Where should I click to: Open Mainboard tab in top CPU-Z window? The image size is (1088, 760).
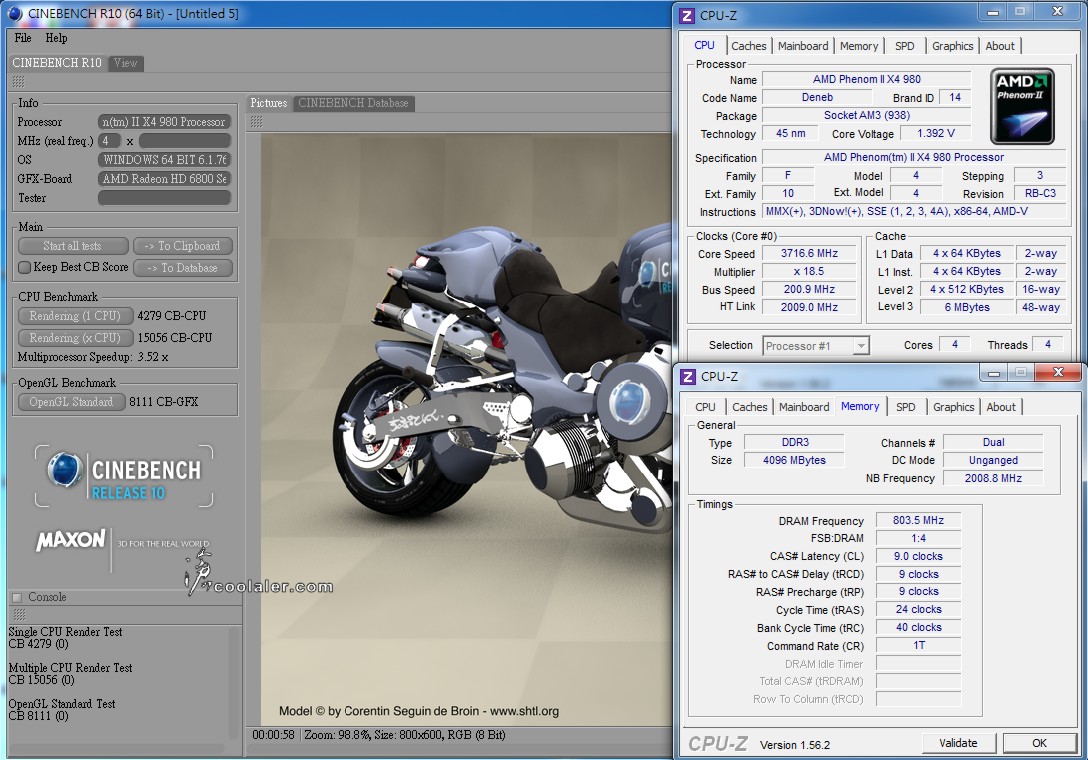[803, 46]
